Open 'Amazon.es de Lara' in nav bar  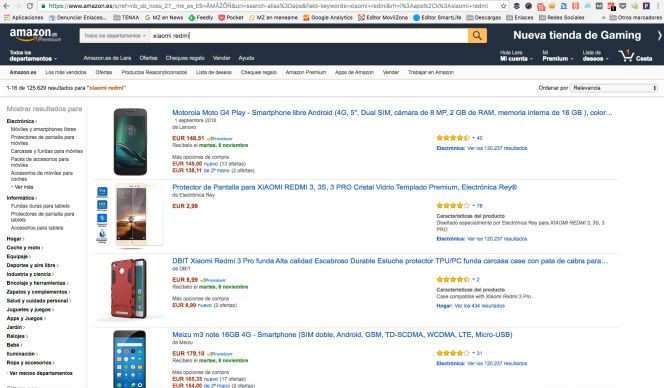tap(107, 58)
